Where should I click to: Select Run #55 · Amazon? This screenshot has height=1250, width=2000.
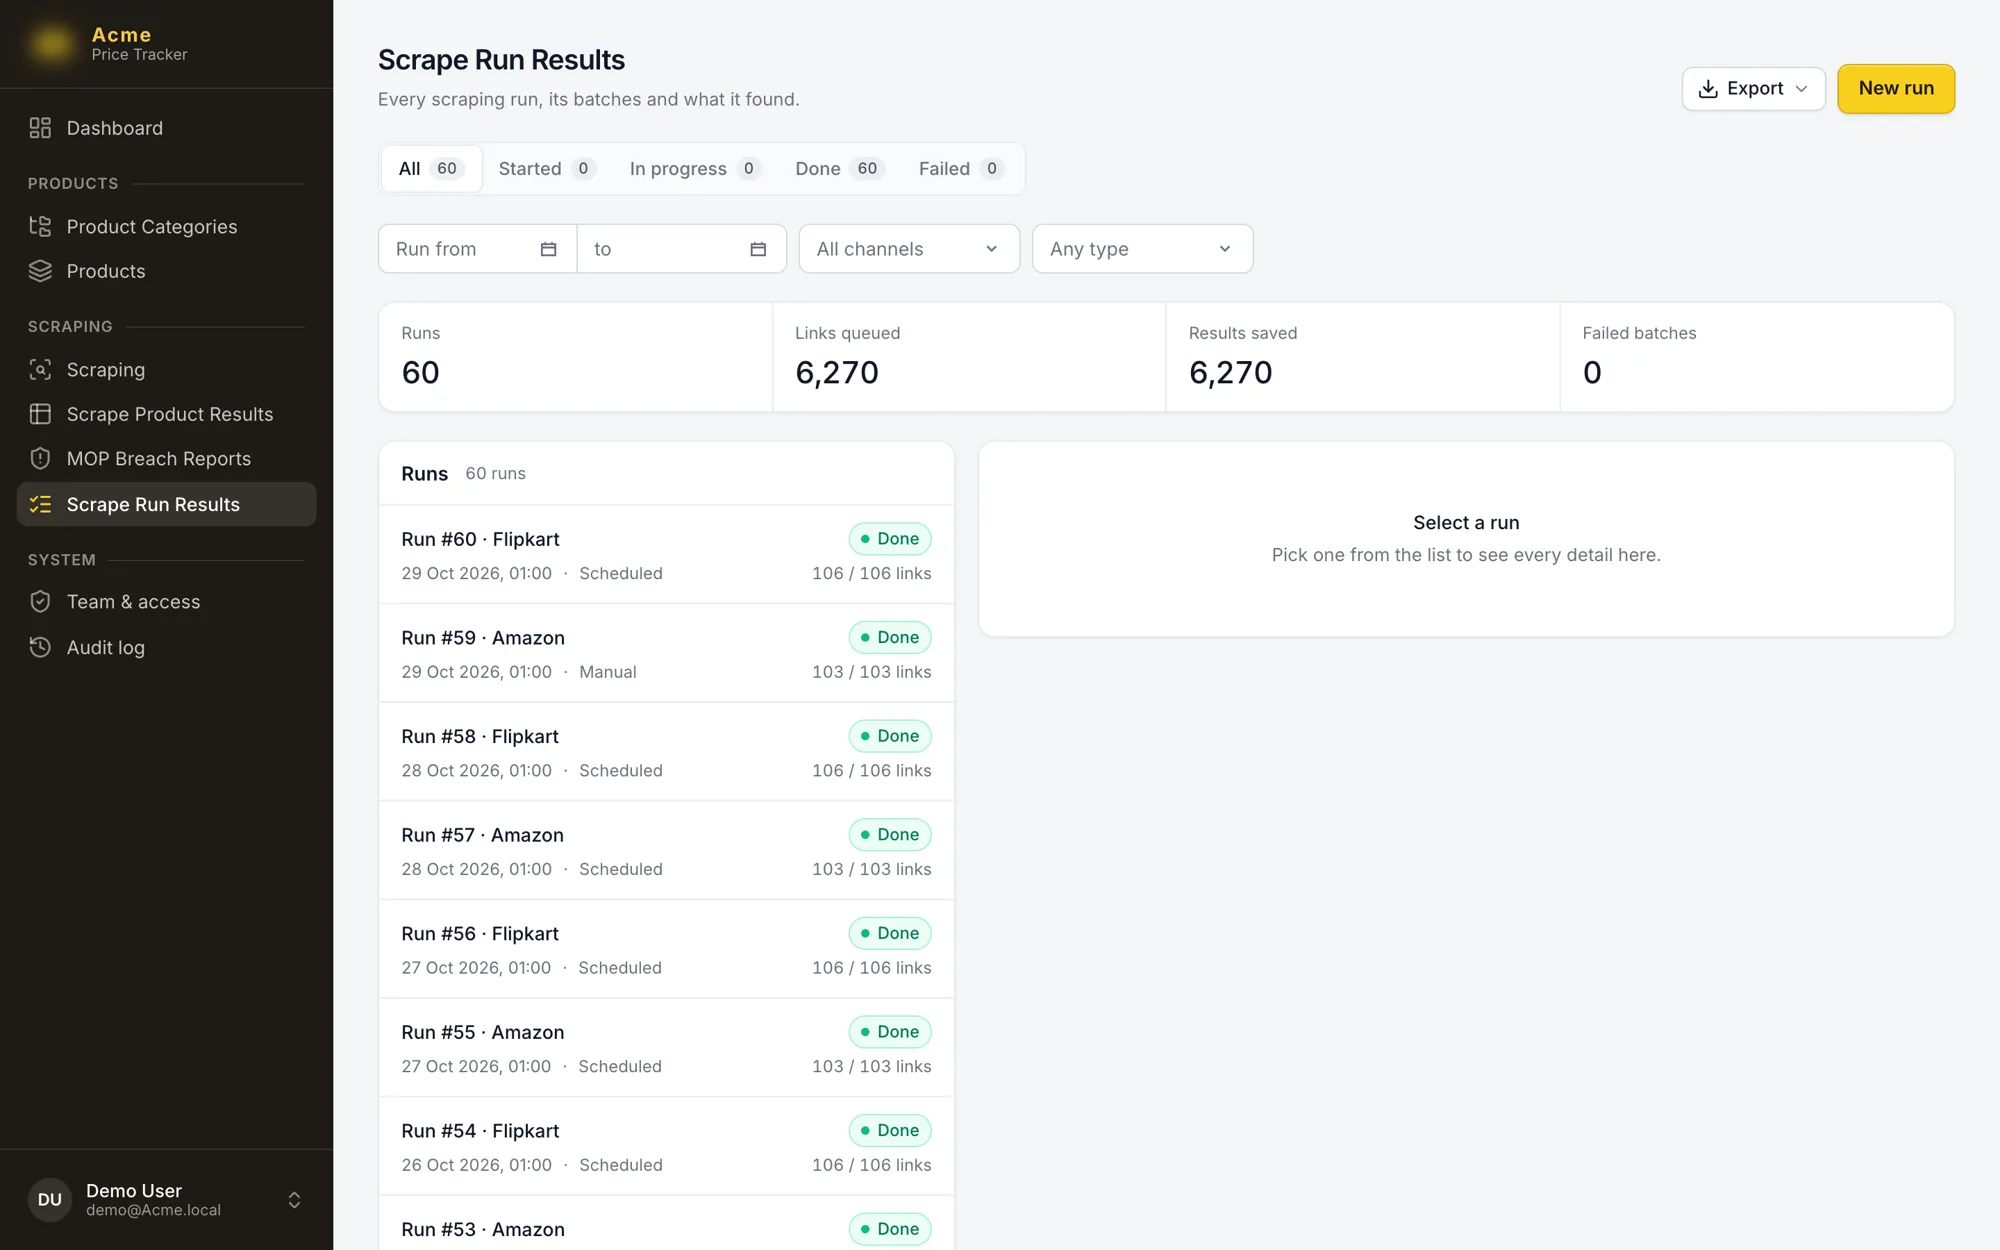[666, 1048]
